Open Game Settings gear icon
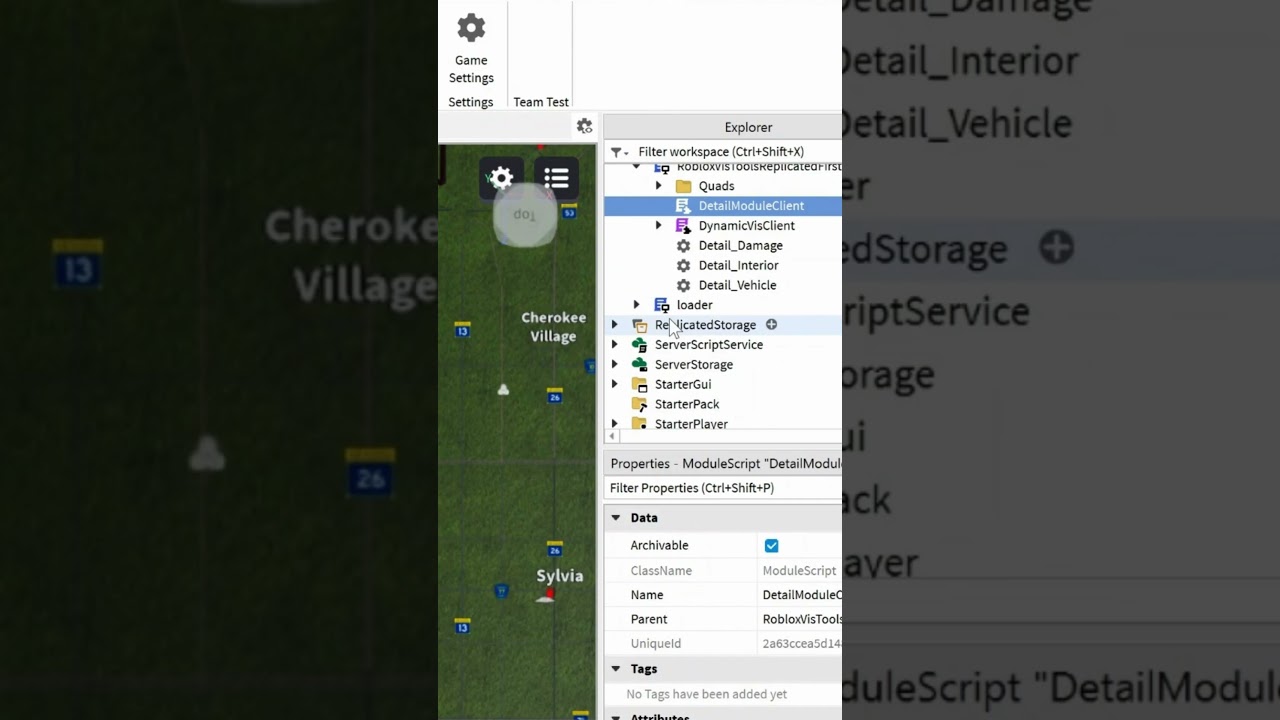This screenshot has height=720, width=1280. 471,28
